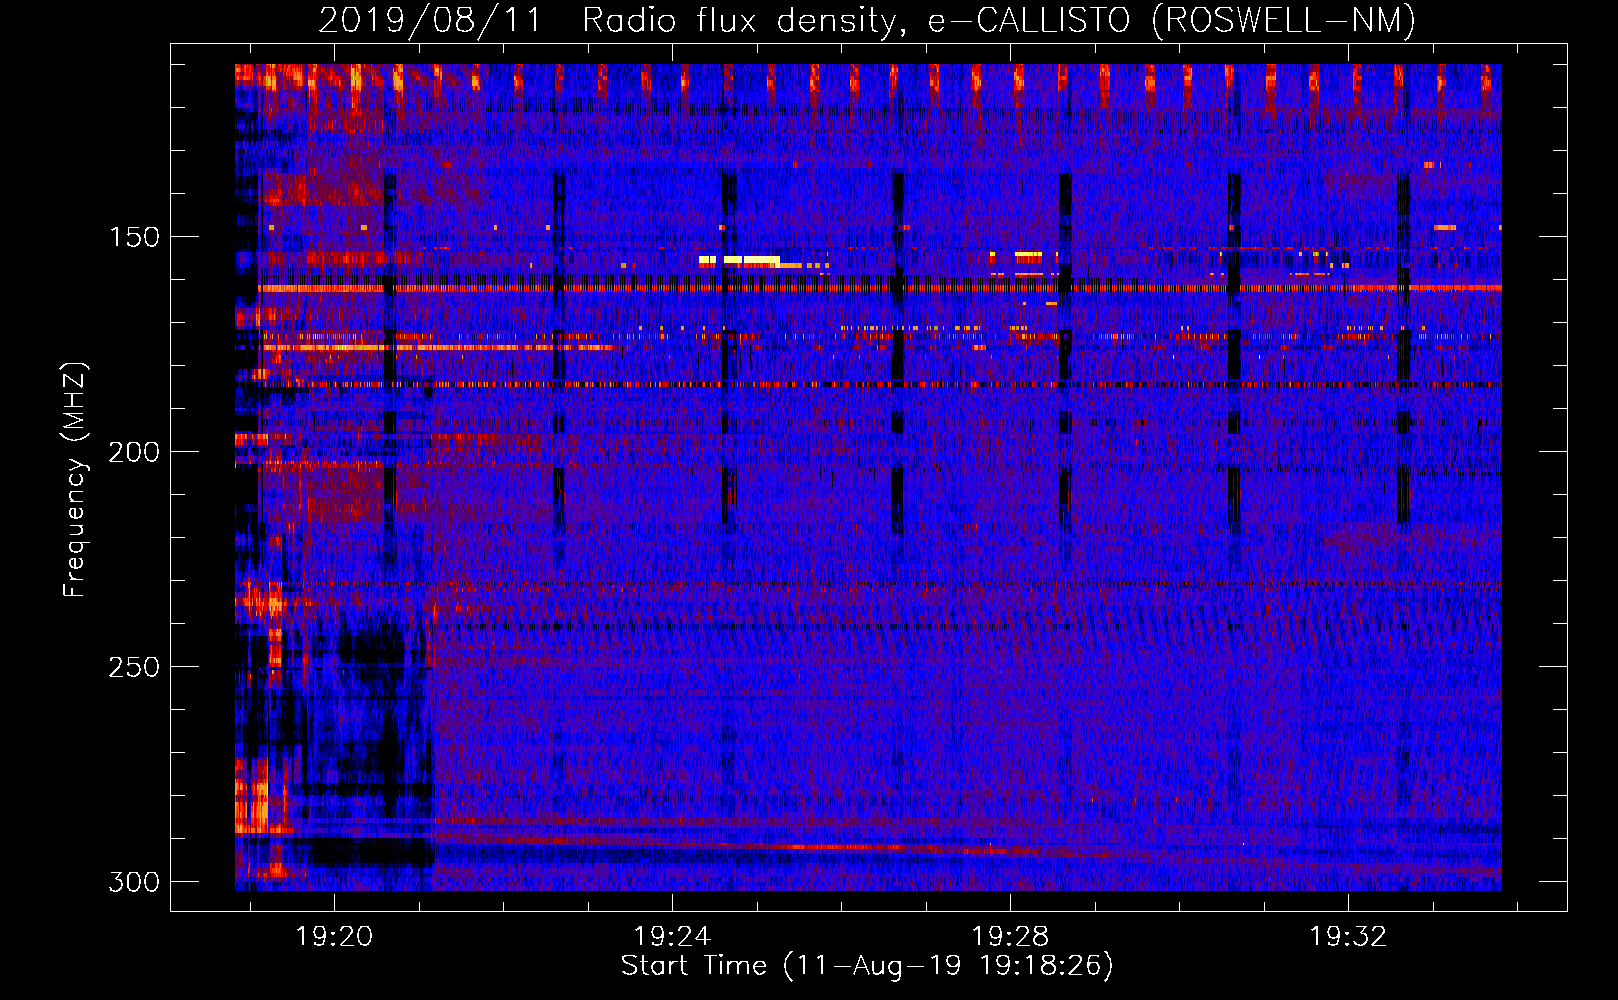Click the 'Frequency (MHZ)' axis title
The image size is (1618, 1000).
pos(75,480)
